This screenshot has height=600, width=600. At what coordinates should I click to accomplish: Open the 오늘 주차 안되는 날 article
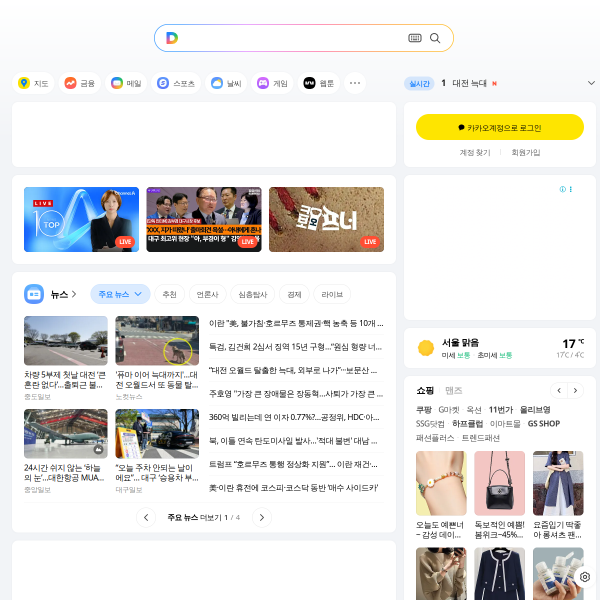(157, 451)
